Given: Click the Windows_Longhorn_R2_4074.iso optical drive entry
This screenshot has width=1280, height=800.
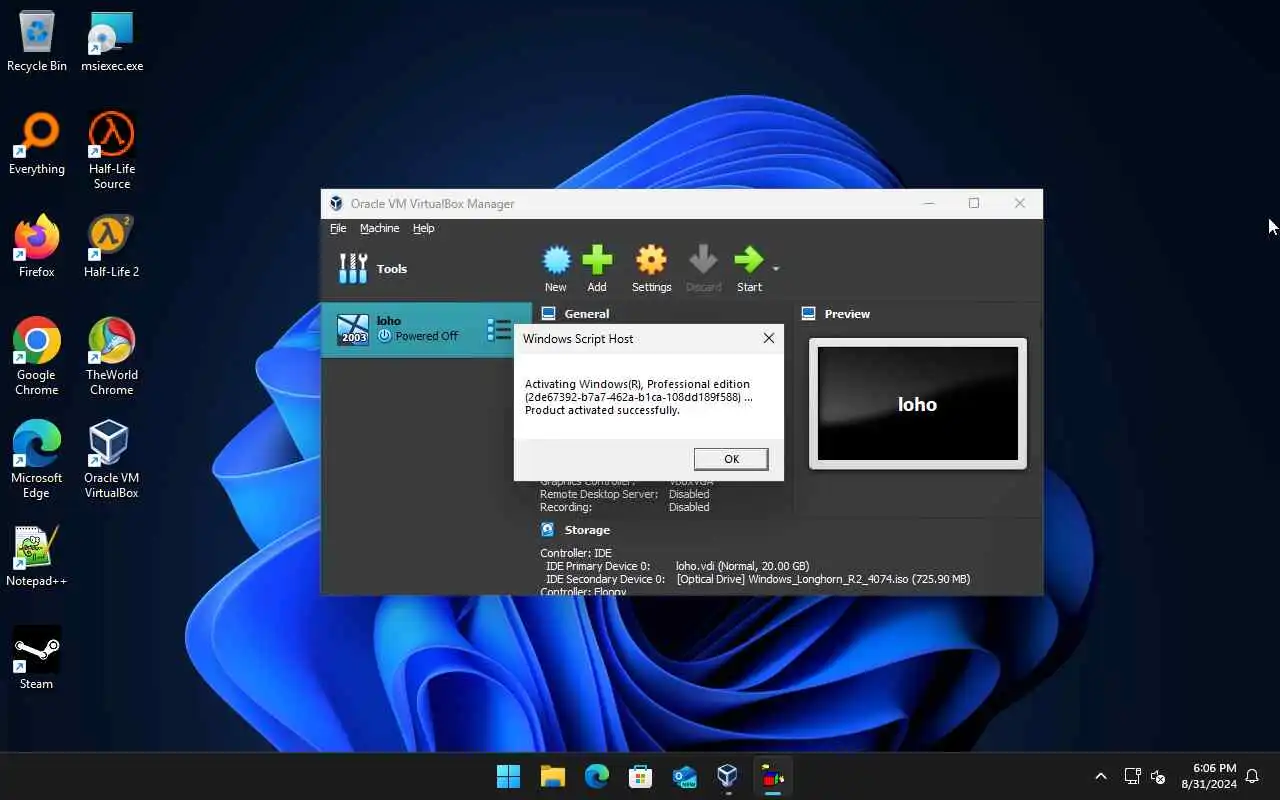Looking at the screenshot, I should pos(823,579).
